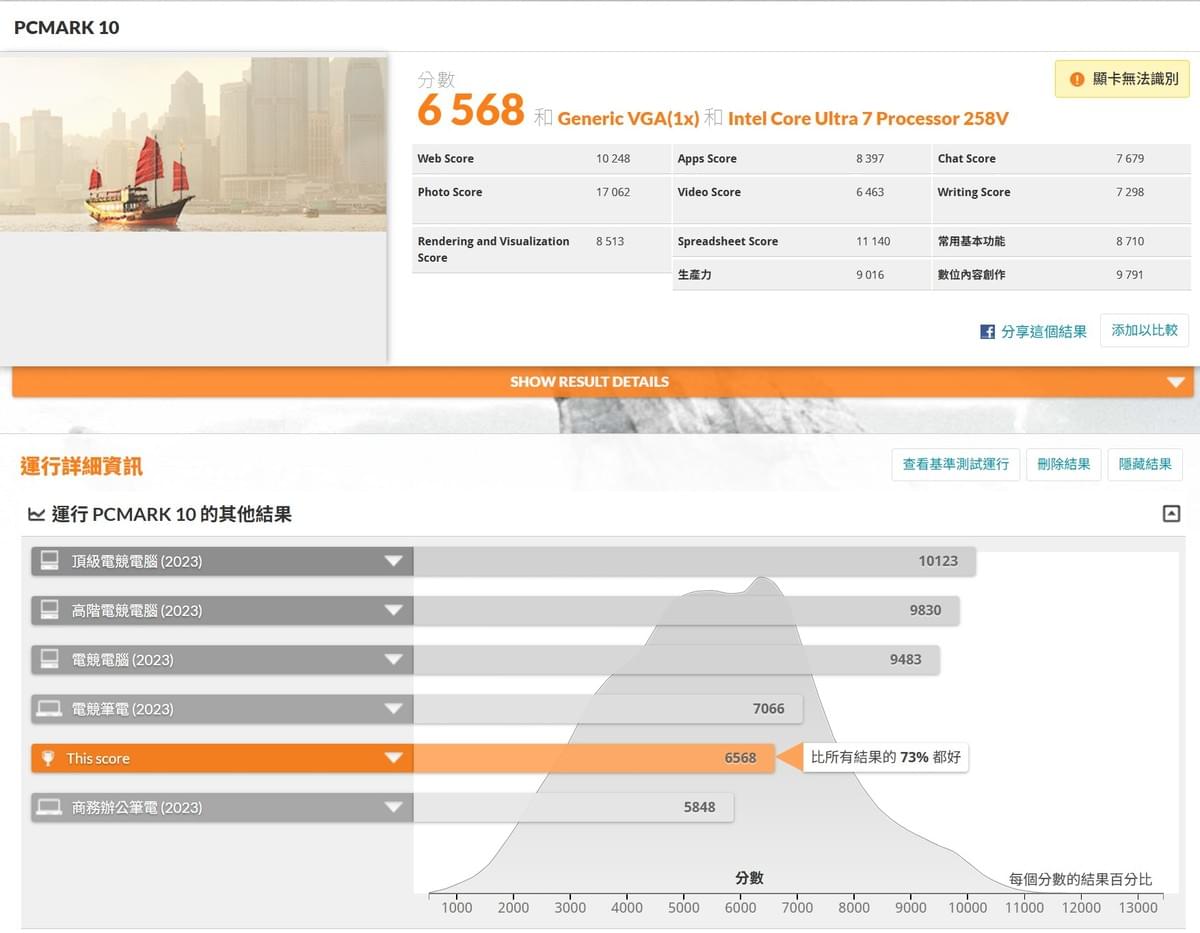Click the 數位內容創作 label
Image resolution: width=1200 pixels, height=933 pixels.
pos(971,274)
